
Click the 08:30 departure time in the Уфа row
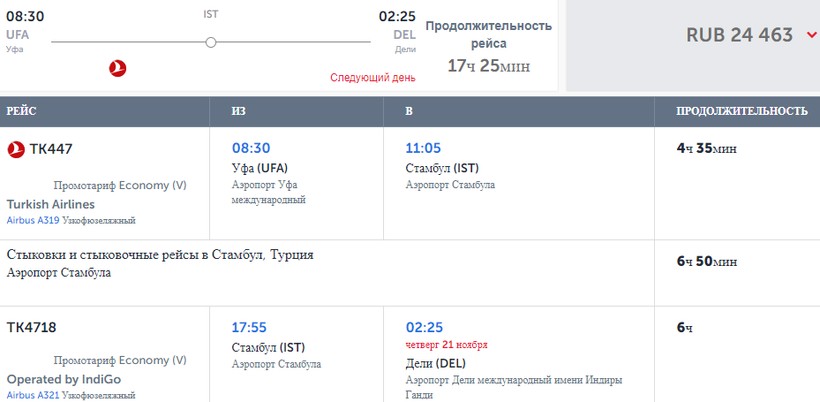pyautogui.click(x=250, y=147)
